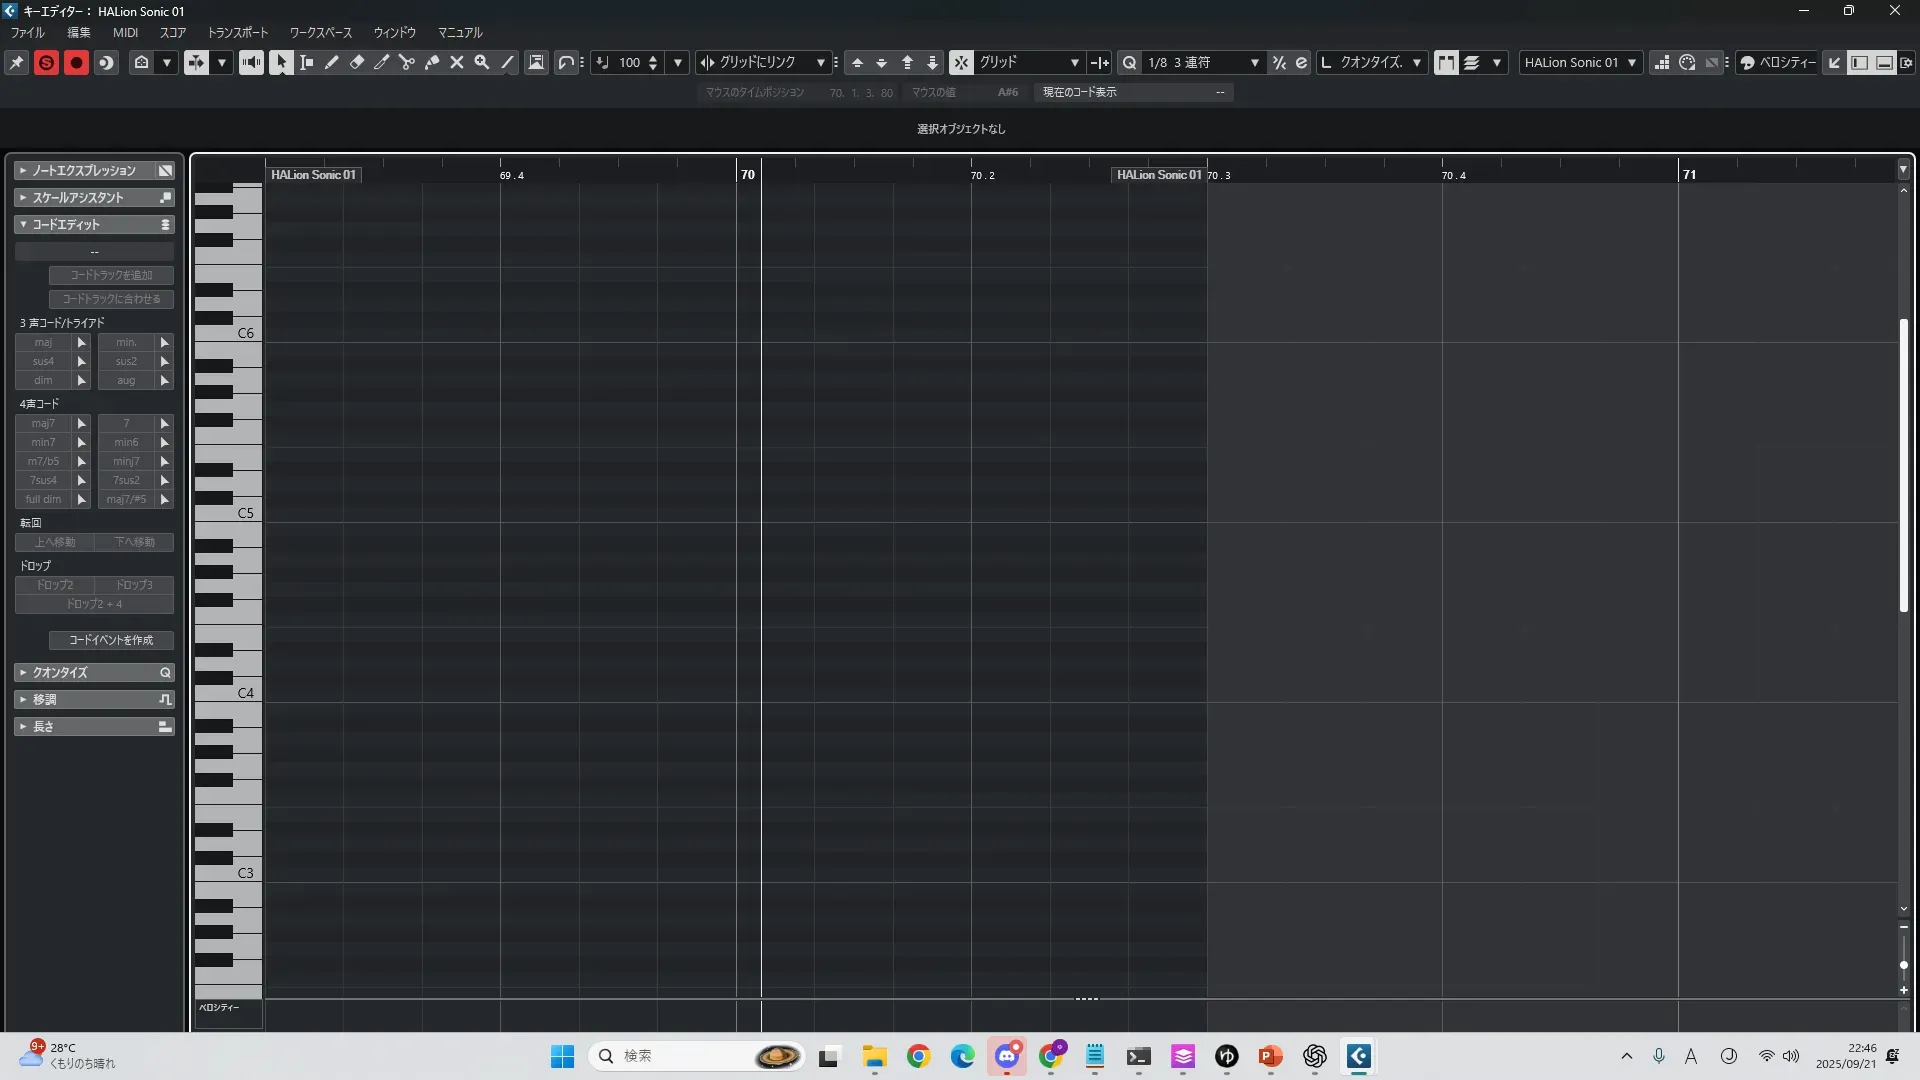
Task: Select the Erase tool
Action: [x=357, y=62]
